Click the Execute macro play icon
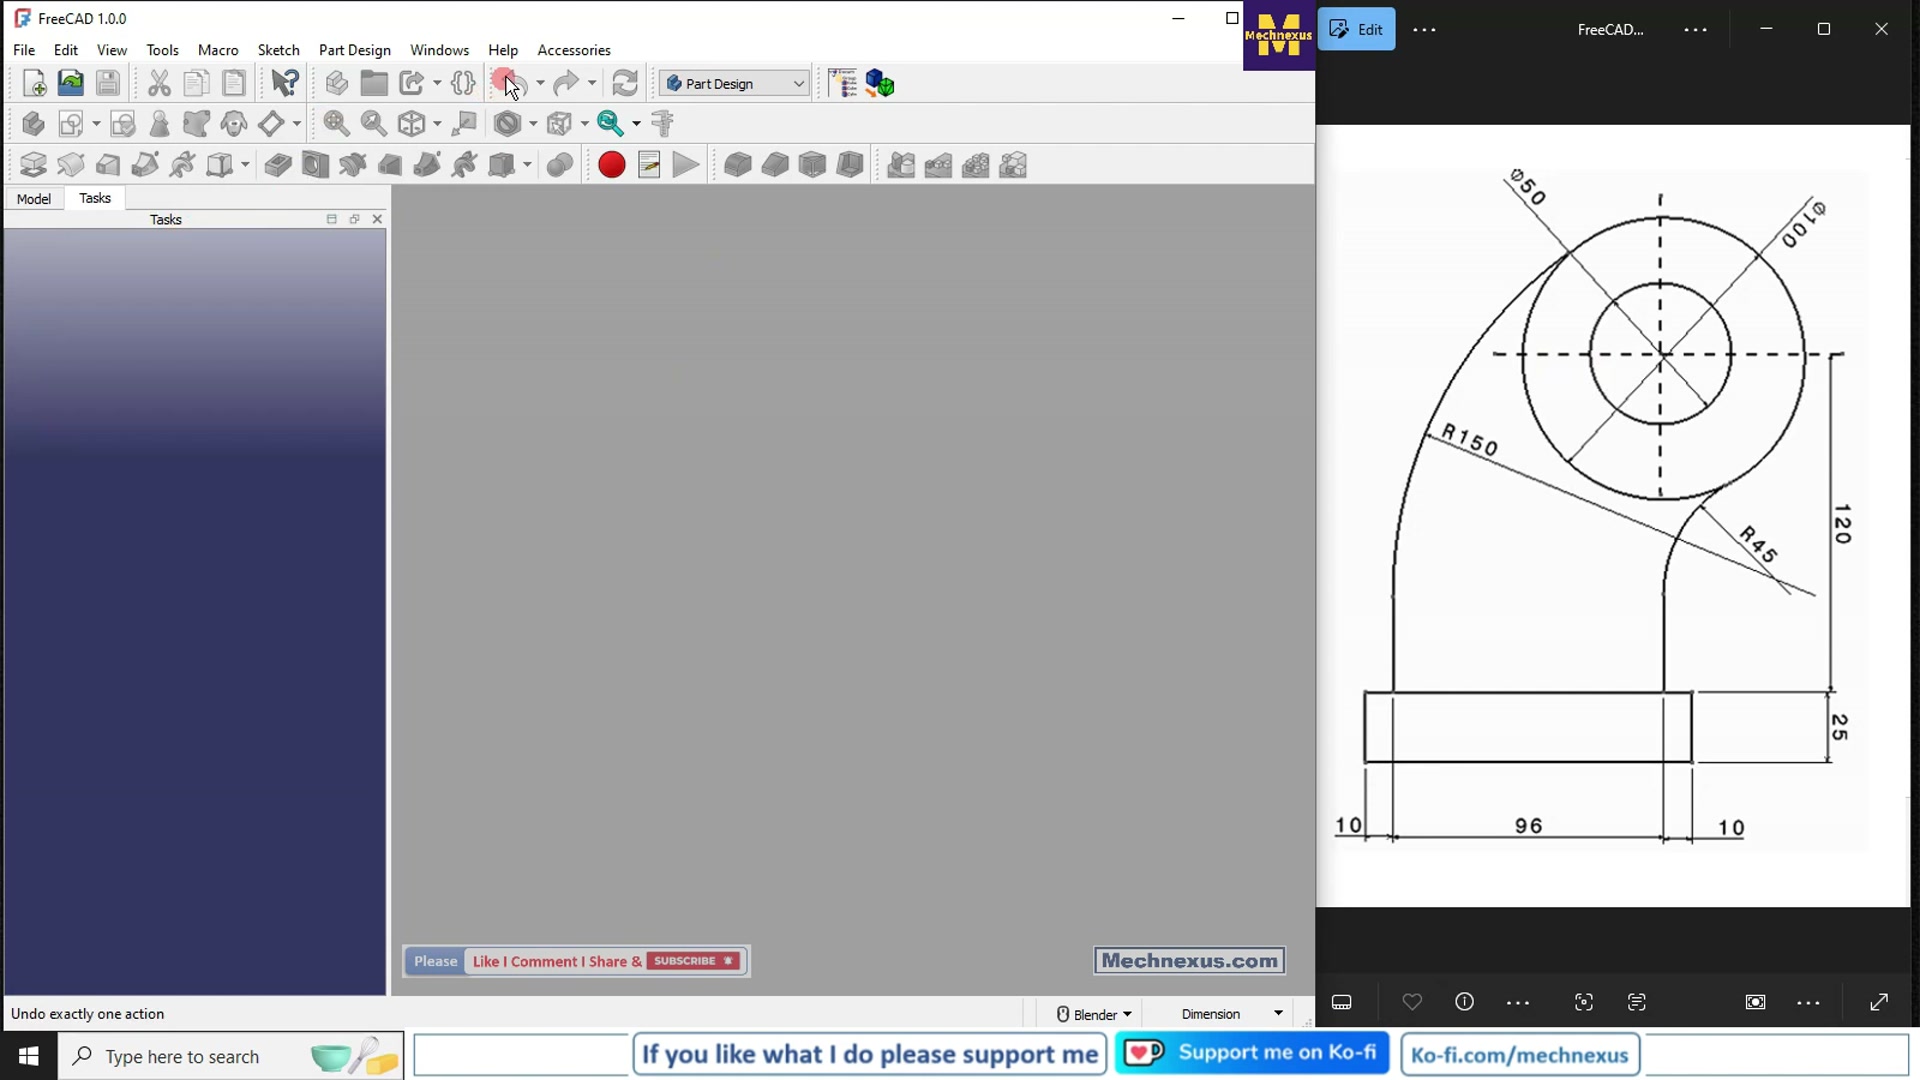 pos(686,165)
